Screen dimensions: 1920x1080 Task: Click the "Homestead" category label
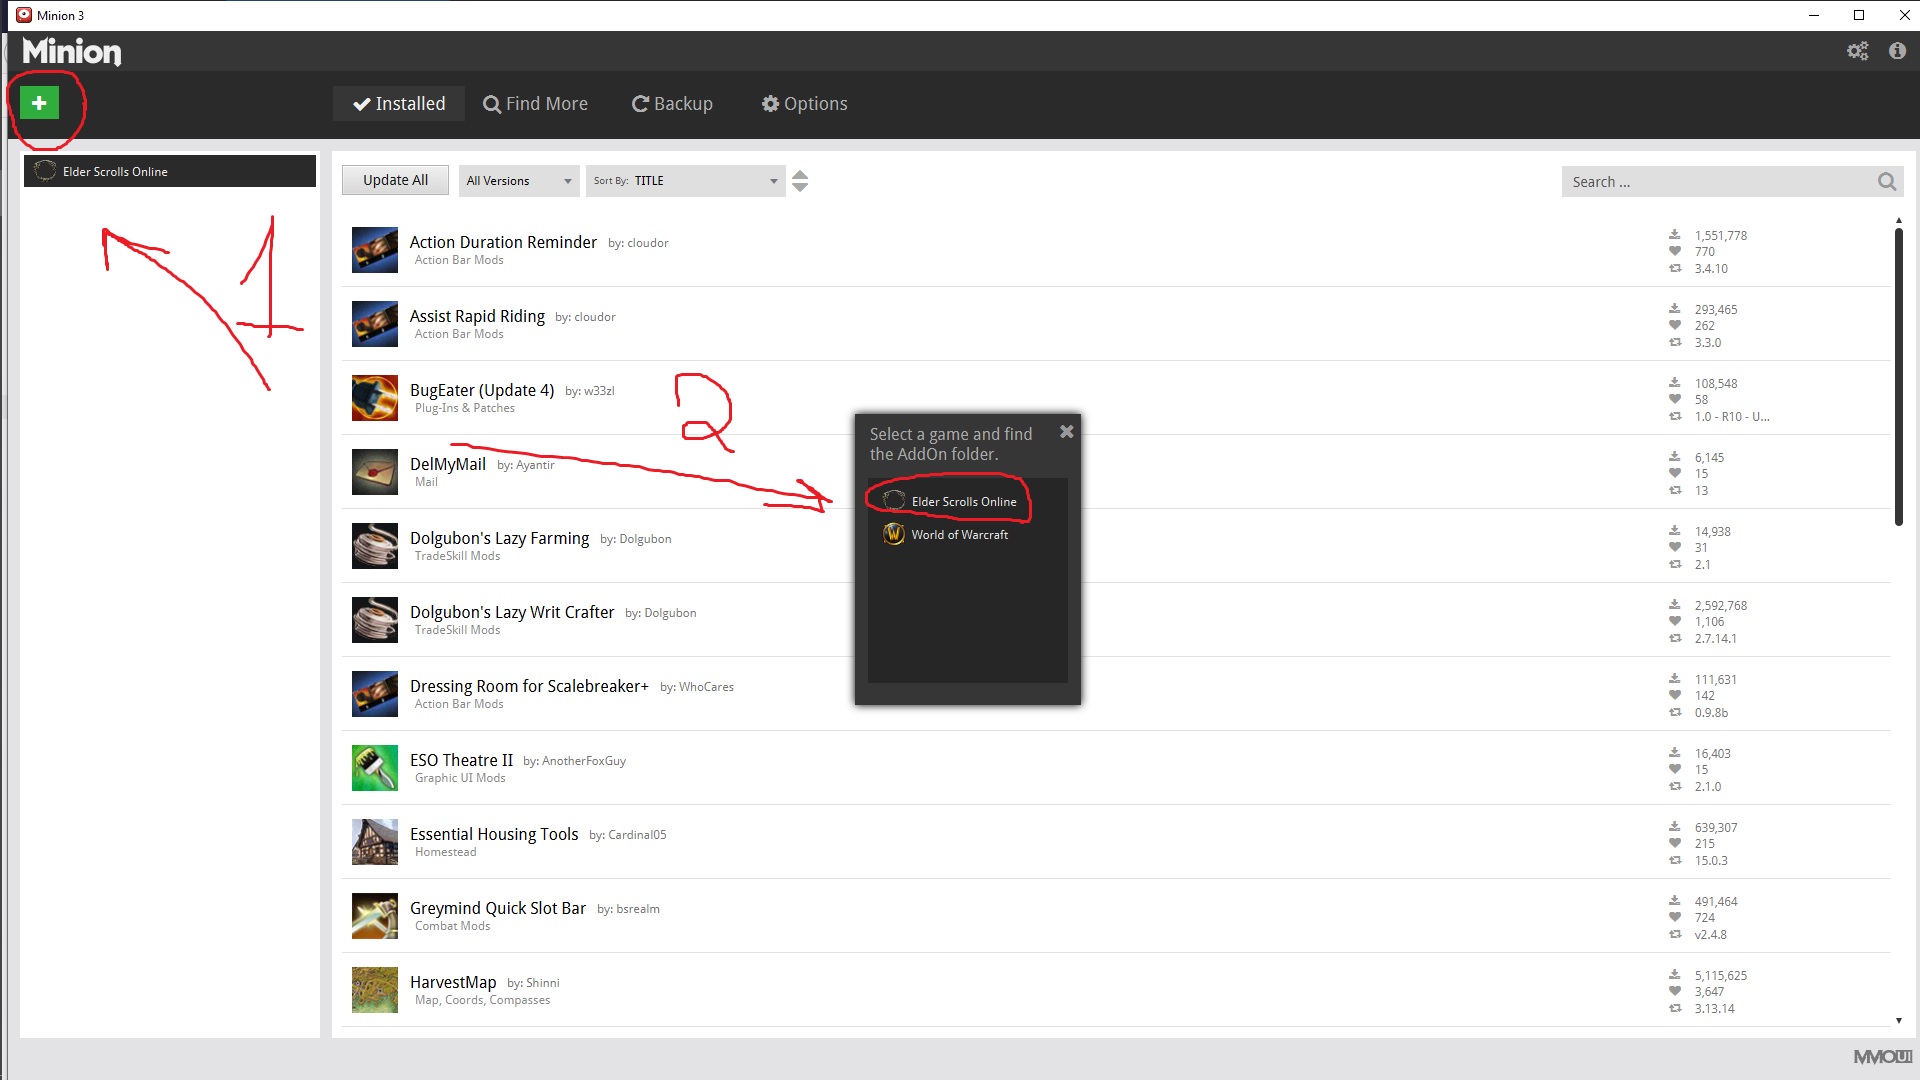coord(446,852)
